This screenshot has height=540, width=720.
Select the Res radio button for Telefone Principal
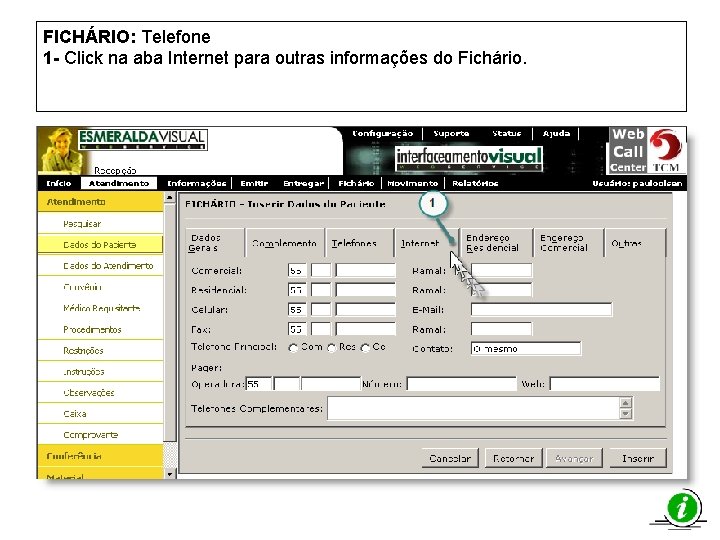coord(332,348)
